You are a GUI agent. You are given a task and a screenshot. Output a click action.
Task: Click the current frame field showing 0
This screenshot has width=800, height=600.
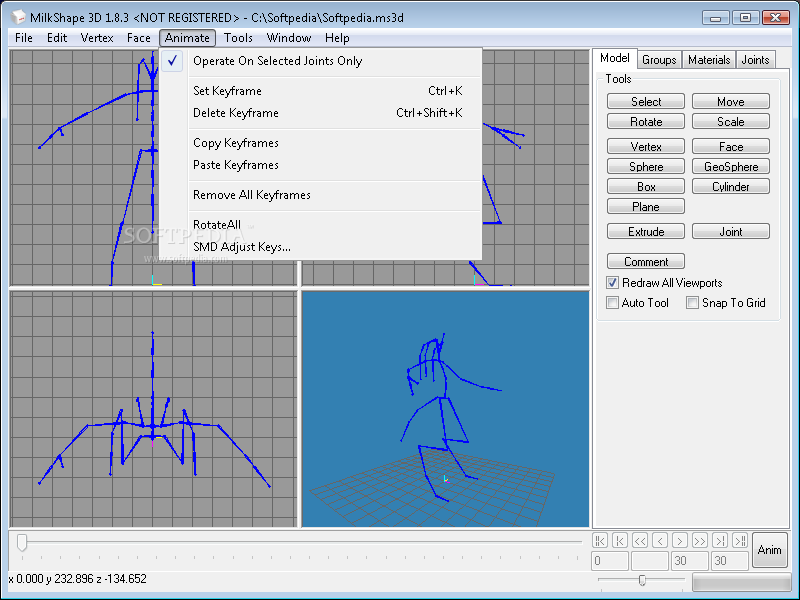610,561
